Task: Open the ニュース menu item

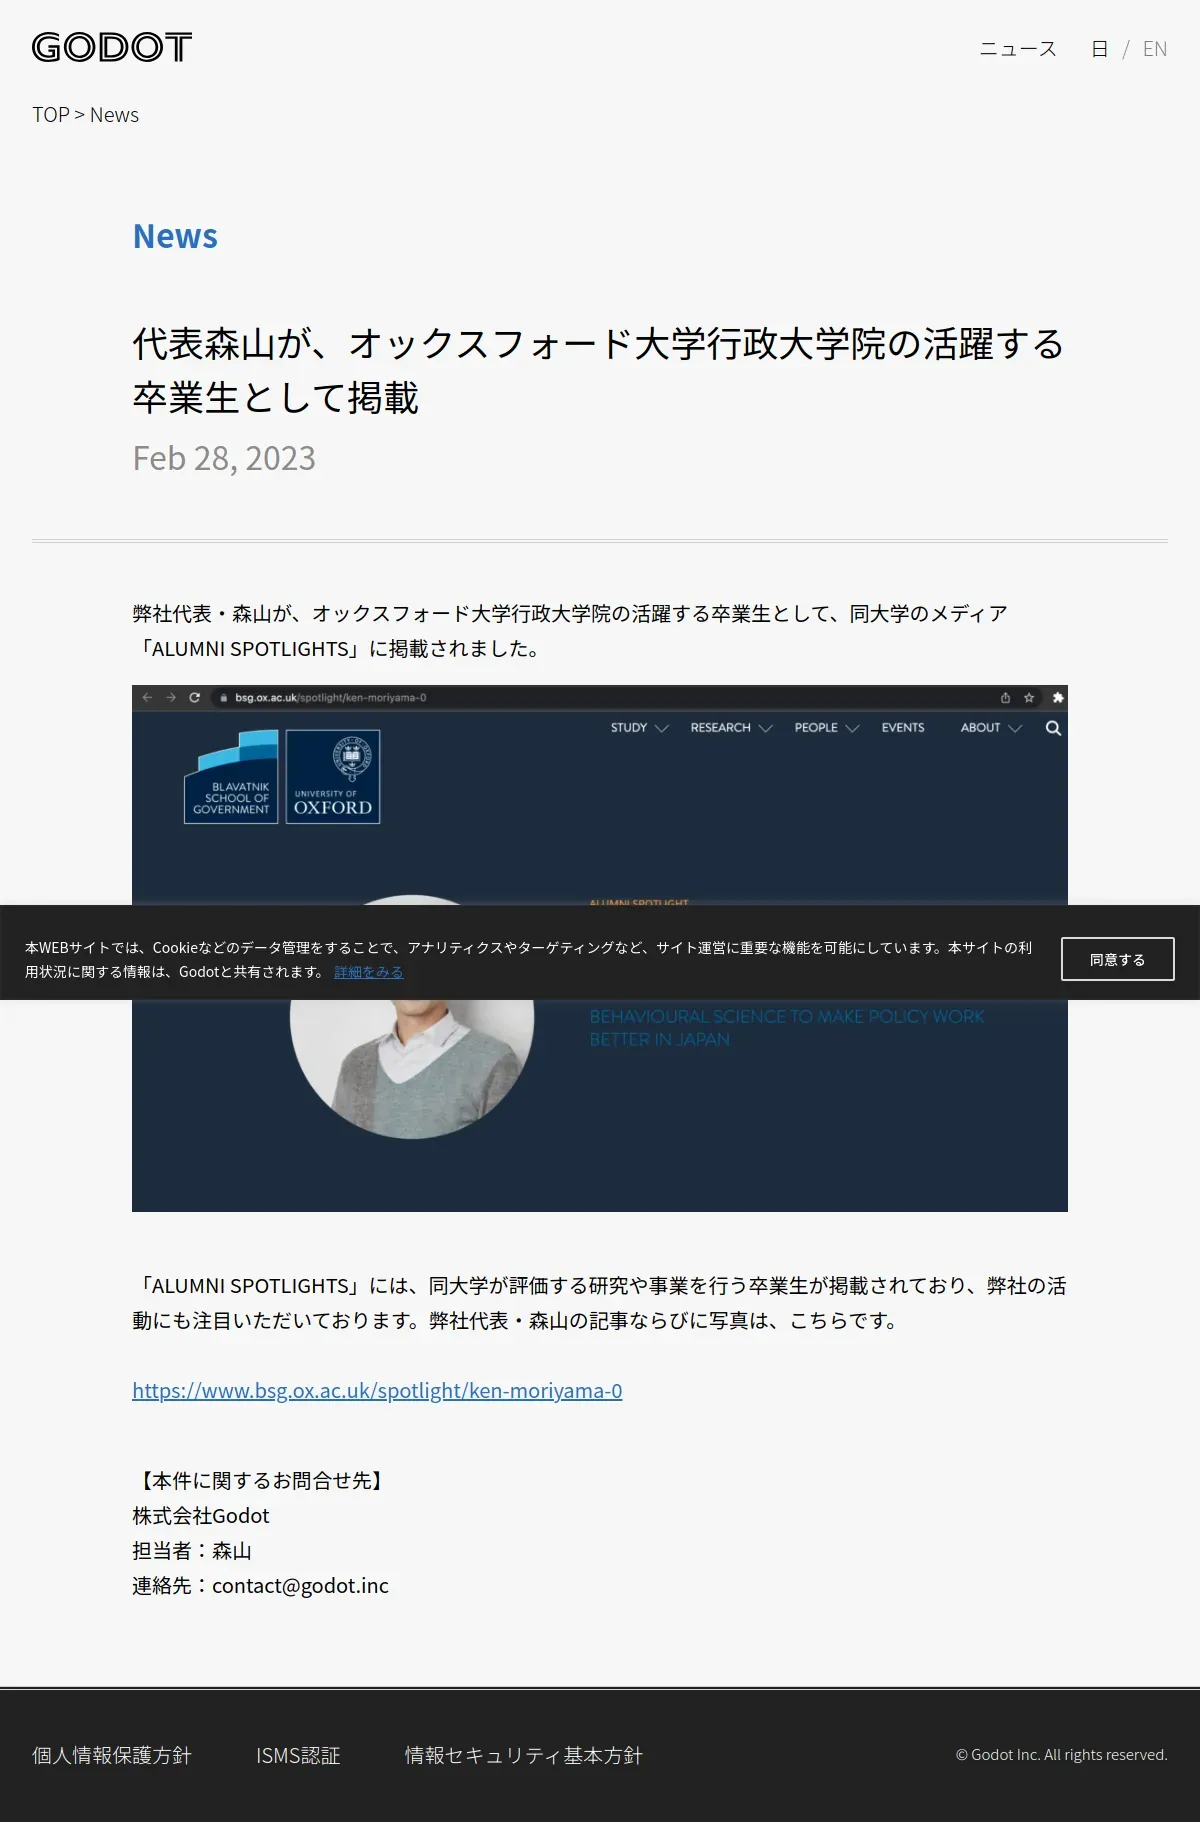Action: 1018,49
